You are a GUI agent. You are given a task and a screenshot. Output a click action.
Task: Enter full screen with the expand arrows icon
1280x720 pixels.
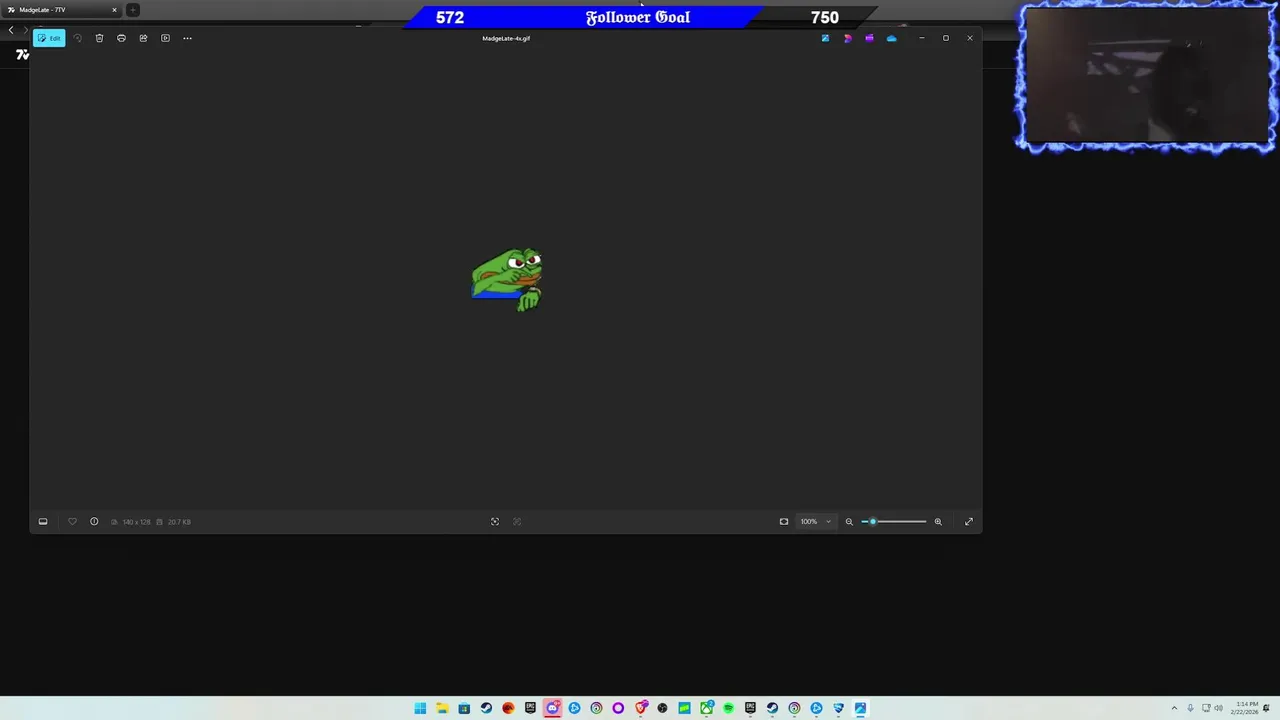[968, 521]
